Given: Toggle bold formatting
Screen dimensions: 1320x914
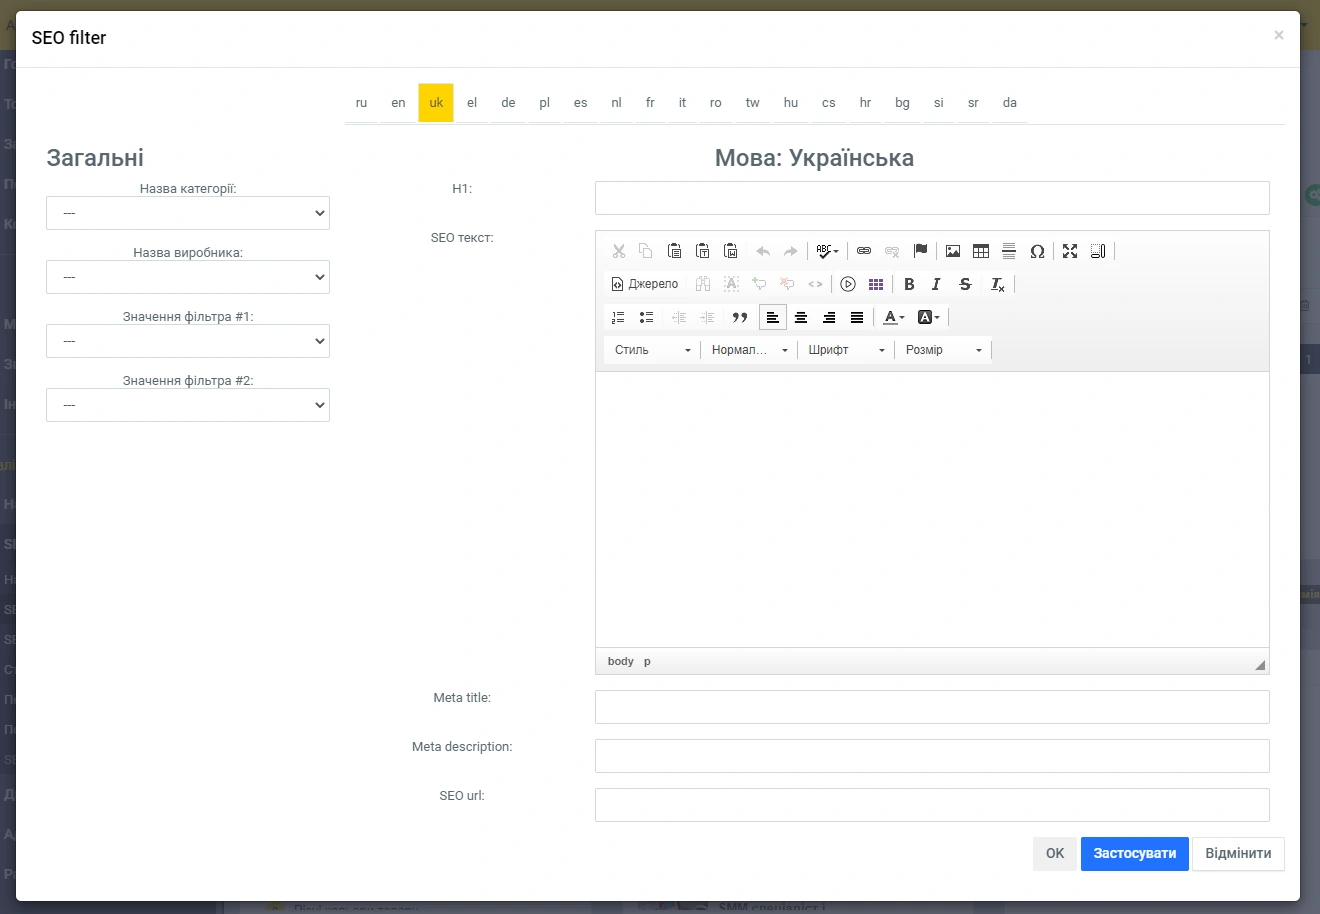Looking at the screenshot, I should click(x=909, y=284).
